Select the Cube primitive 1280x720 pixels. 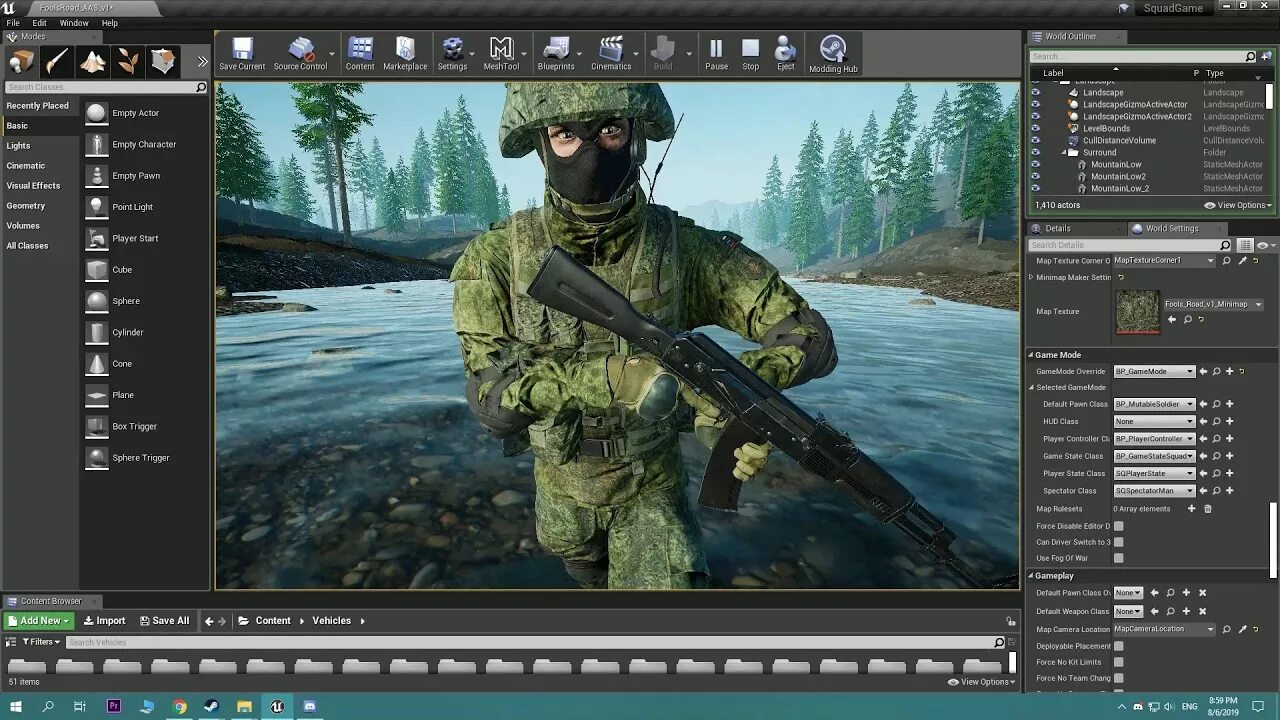(x=122, y=269)
